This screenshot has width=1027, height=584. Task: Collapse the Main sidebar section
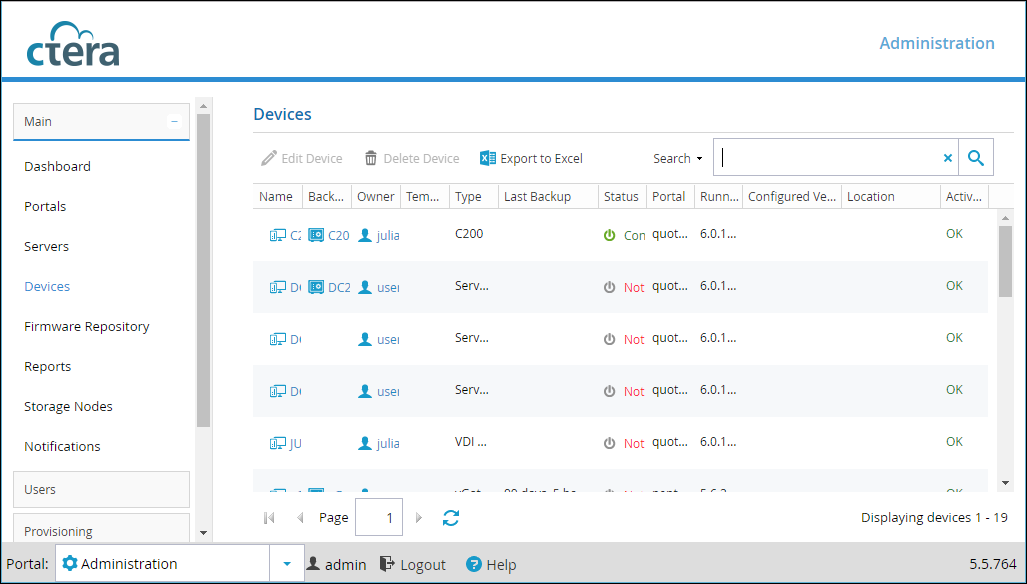click(x=174, y=121)
